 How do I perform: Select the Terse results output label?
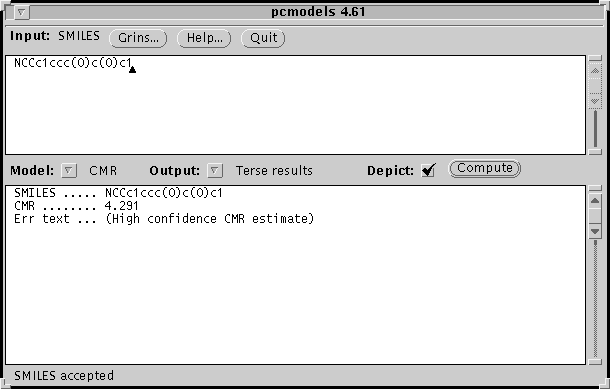[274, 171]
